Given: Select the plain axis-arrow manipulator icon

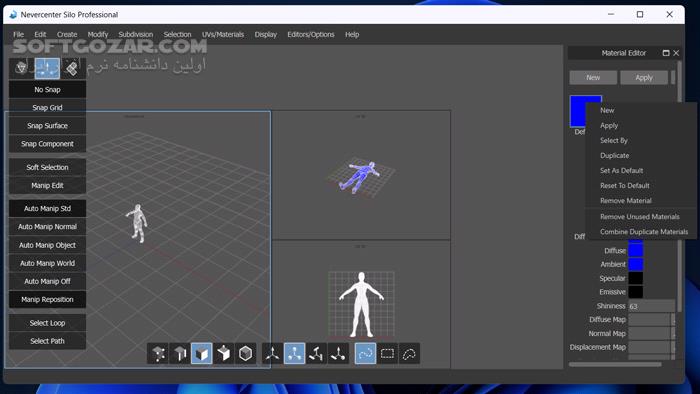Looking at the screenshot, I should pyautogui.click(x=272, y=354).
